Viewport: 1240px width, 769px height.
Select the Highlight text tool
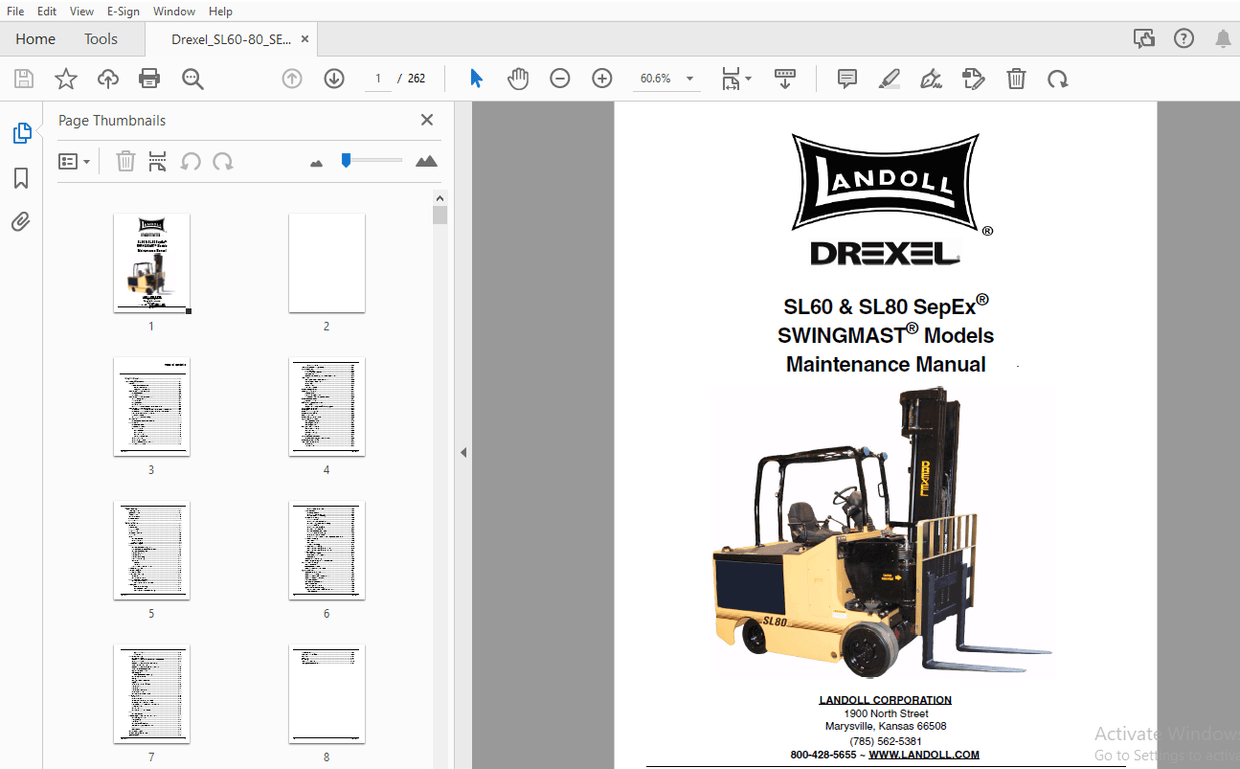coord(889,78)
